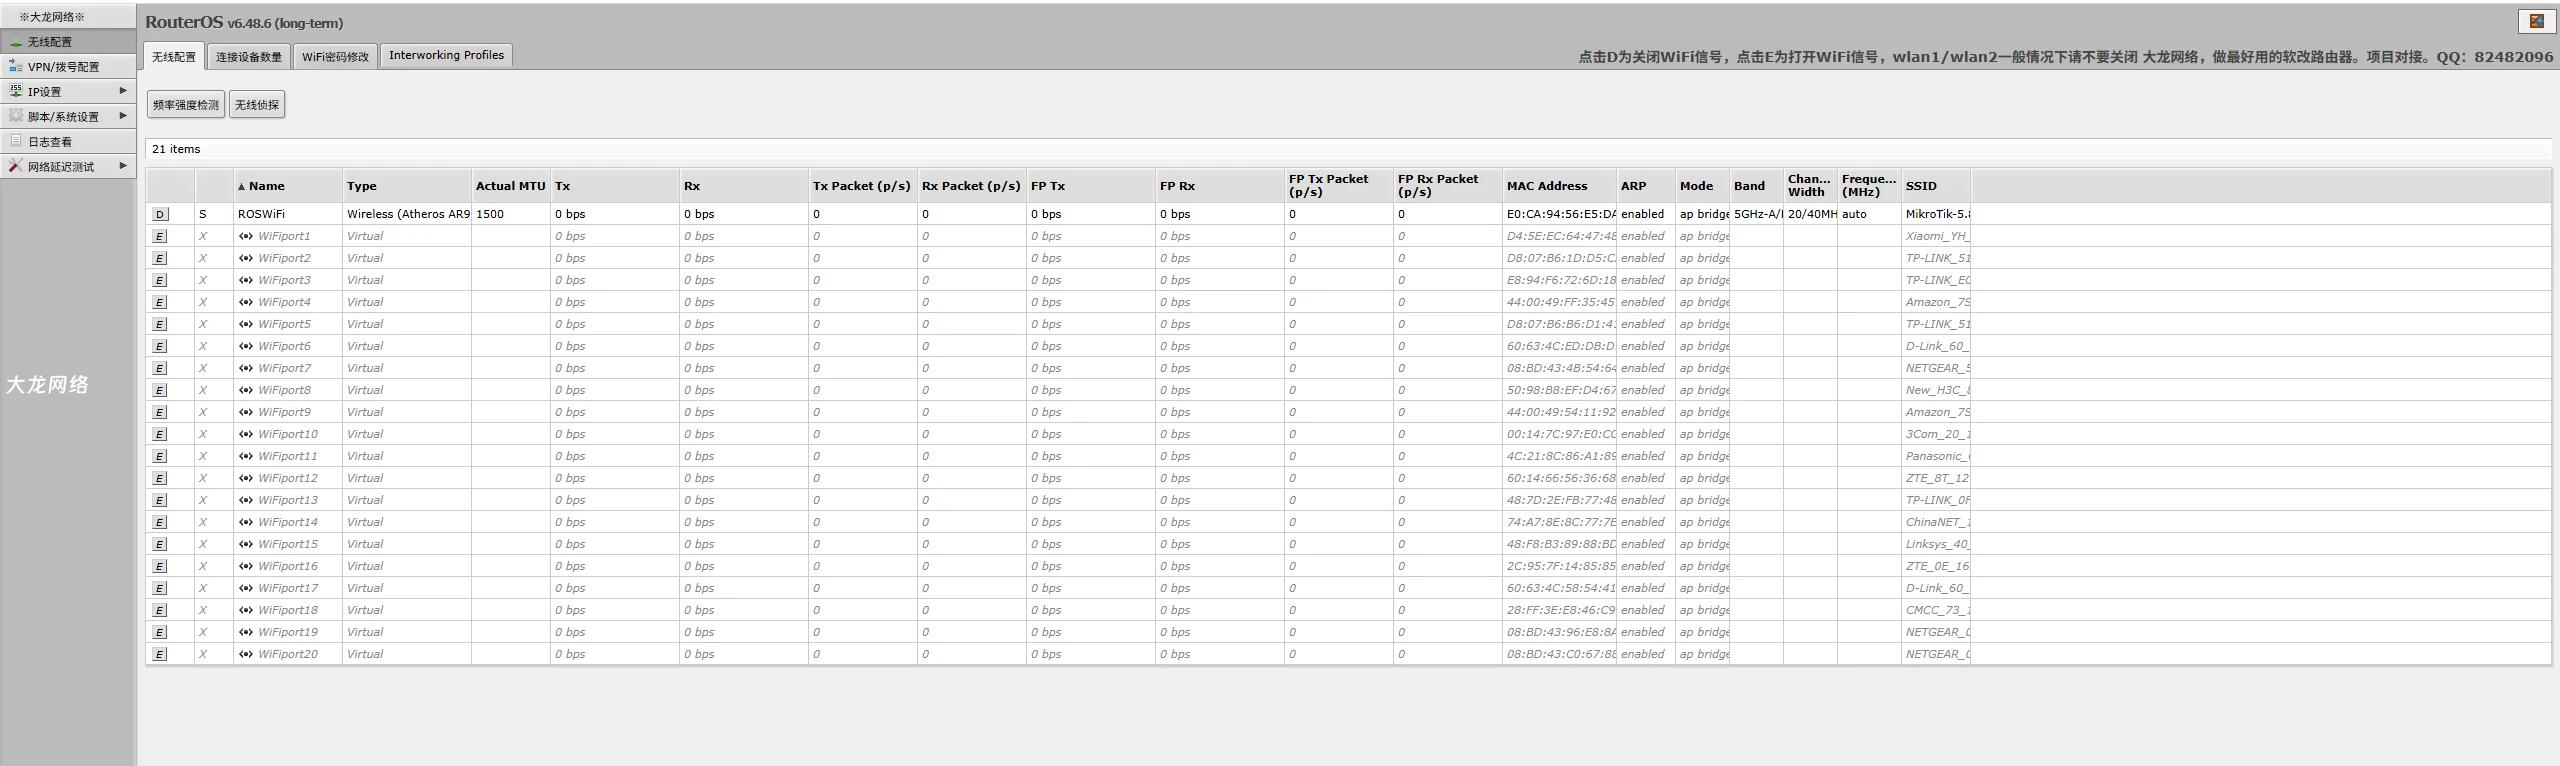Screen dimensions: 2560x766
Task: Sort the table by Name column header
Action: (267, 186)
